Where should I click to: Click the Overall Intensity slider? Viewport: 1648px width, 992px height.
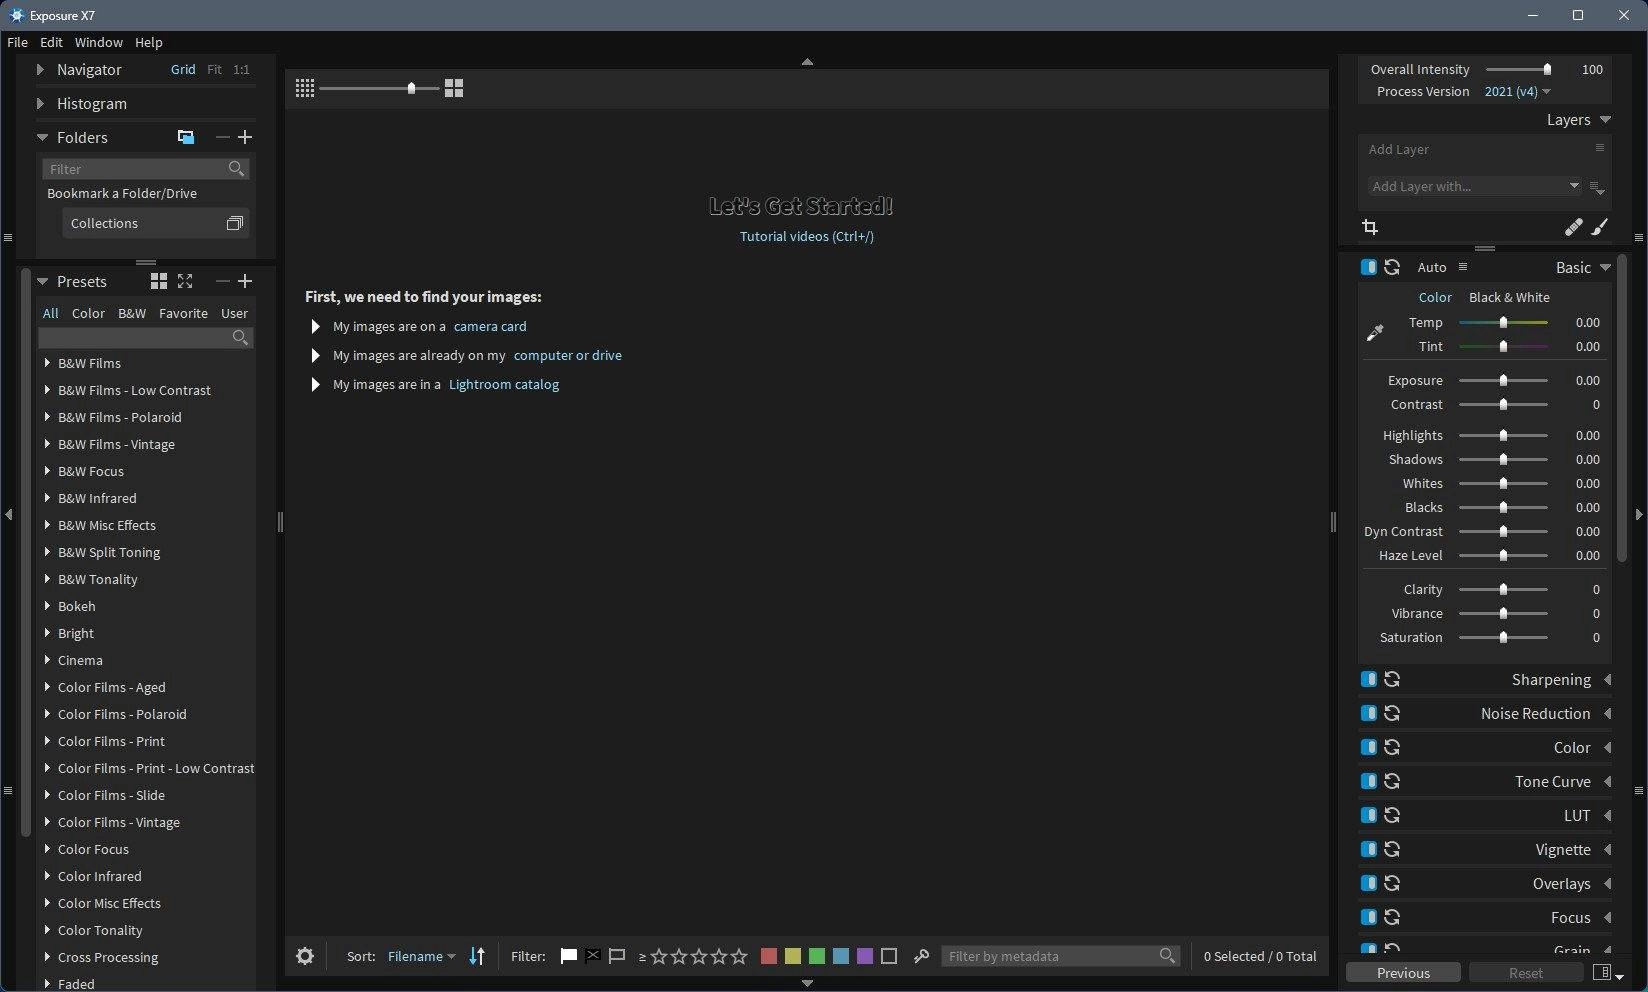click(1518, 69)
